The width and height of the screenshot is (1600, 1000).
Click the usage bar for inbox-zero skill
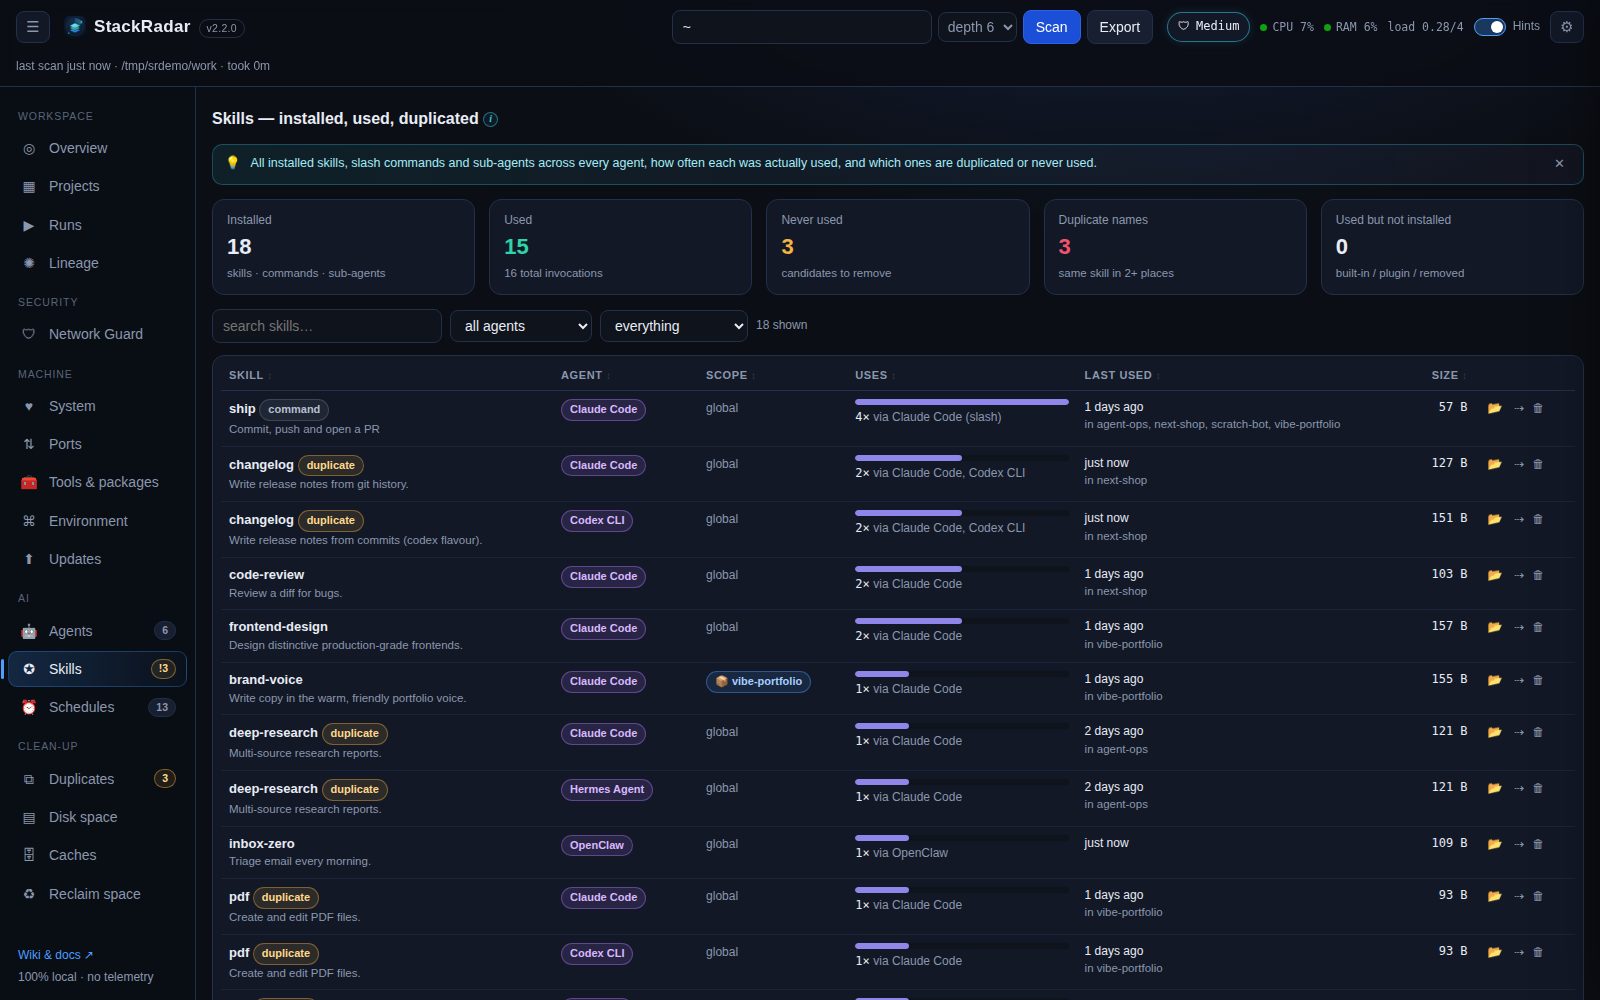pos(961,838)
